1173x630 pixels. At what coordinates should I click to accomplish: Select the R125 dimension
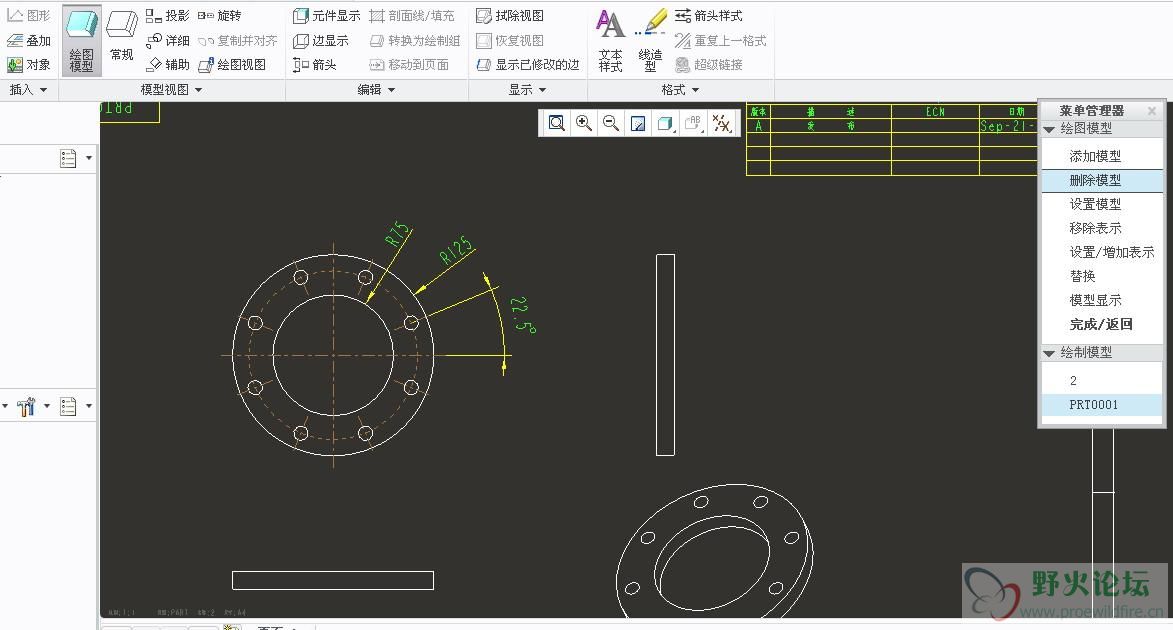pos(456,250)
